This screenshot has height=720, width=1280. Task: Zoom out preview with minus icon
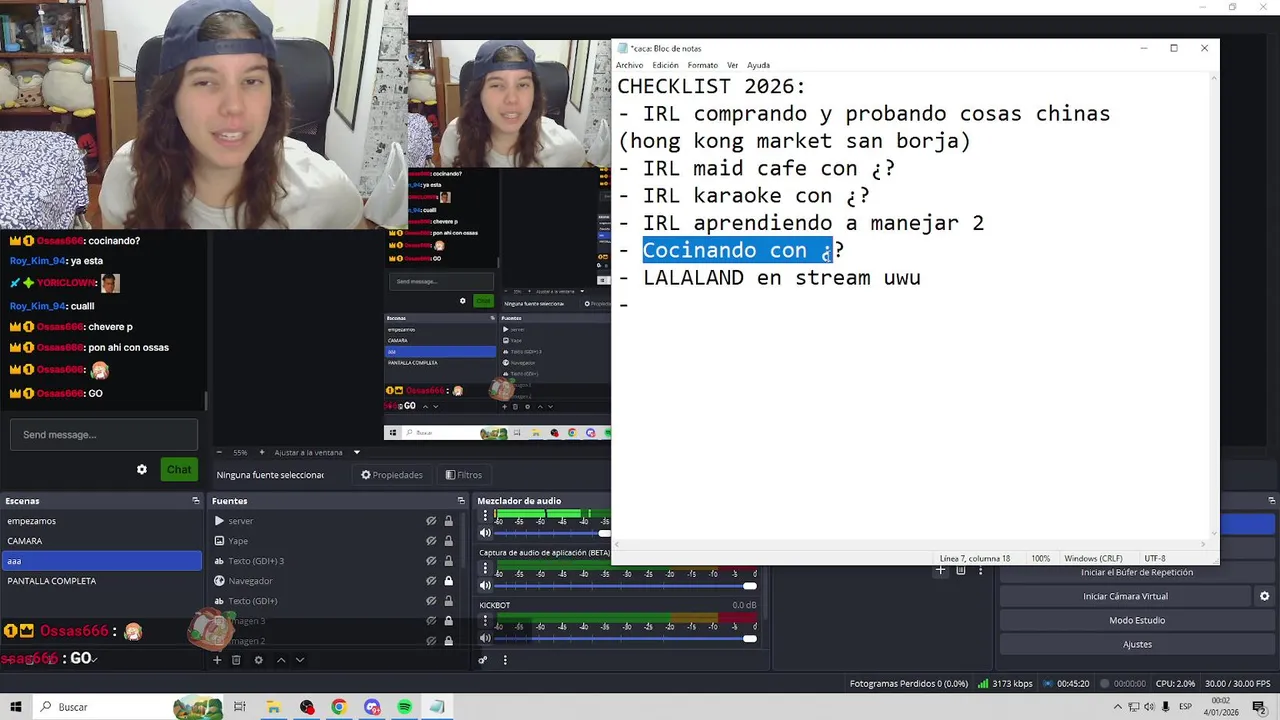coord(218,452)
